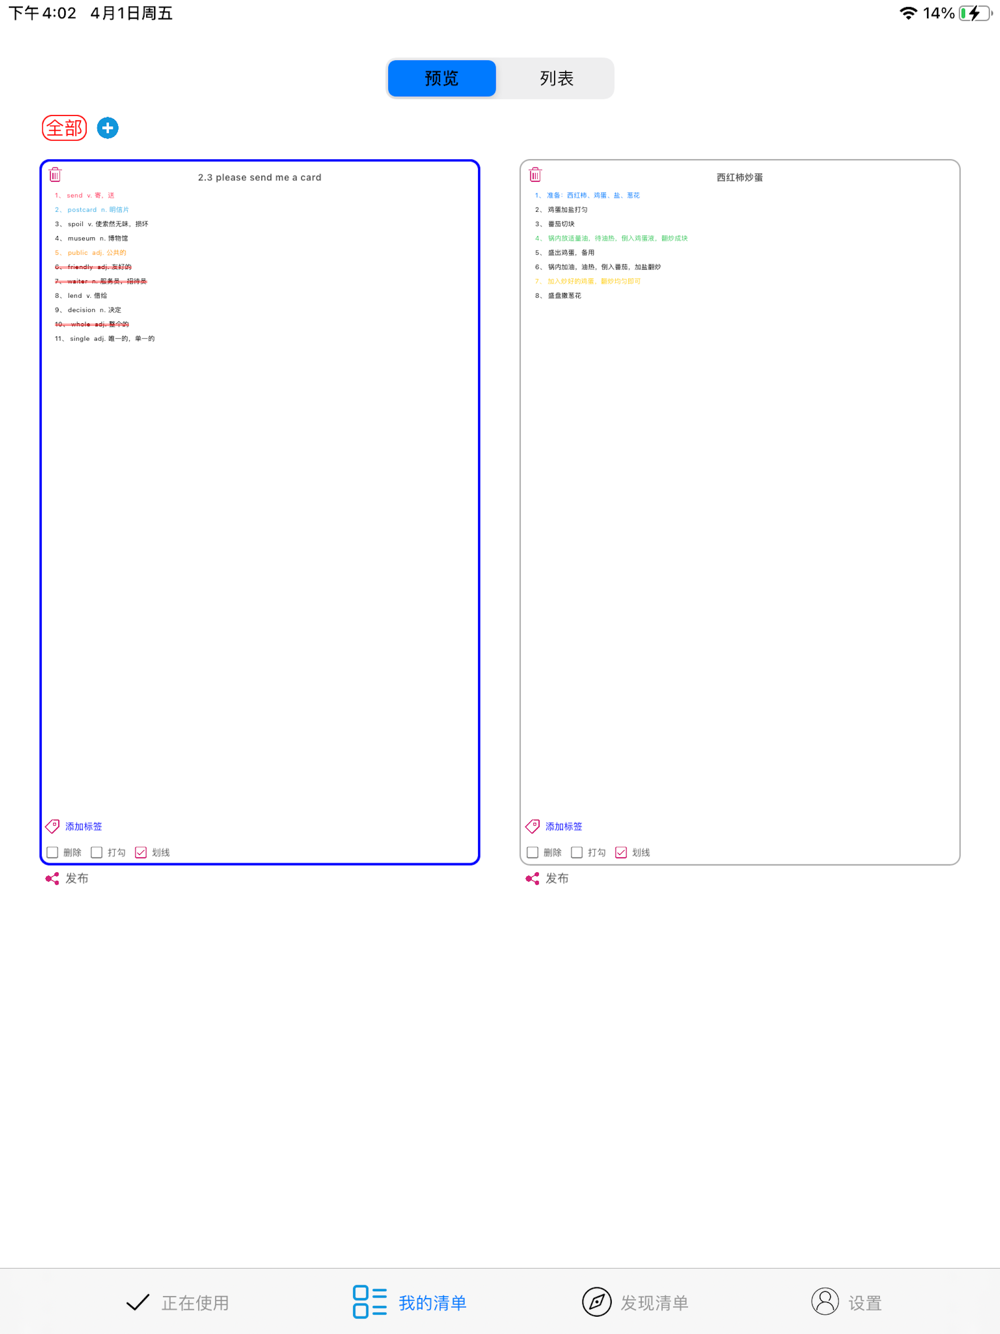
Task: Tap the battery icon in status bar
Action: tap(975, 13)
